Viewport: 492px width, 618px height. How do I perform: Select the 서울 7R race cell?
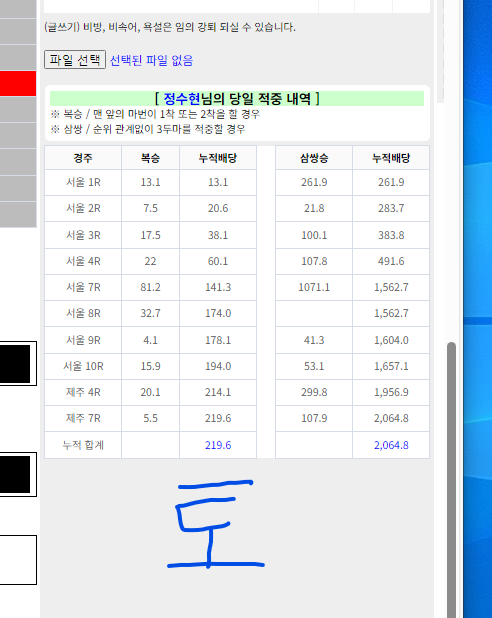[x=83, y=287]
